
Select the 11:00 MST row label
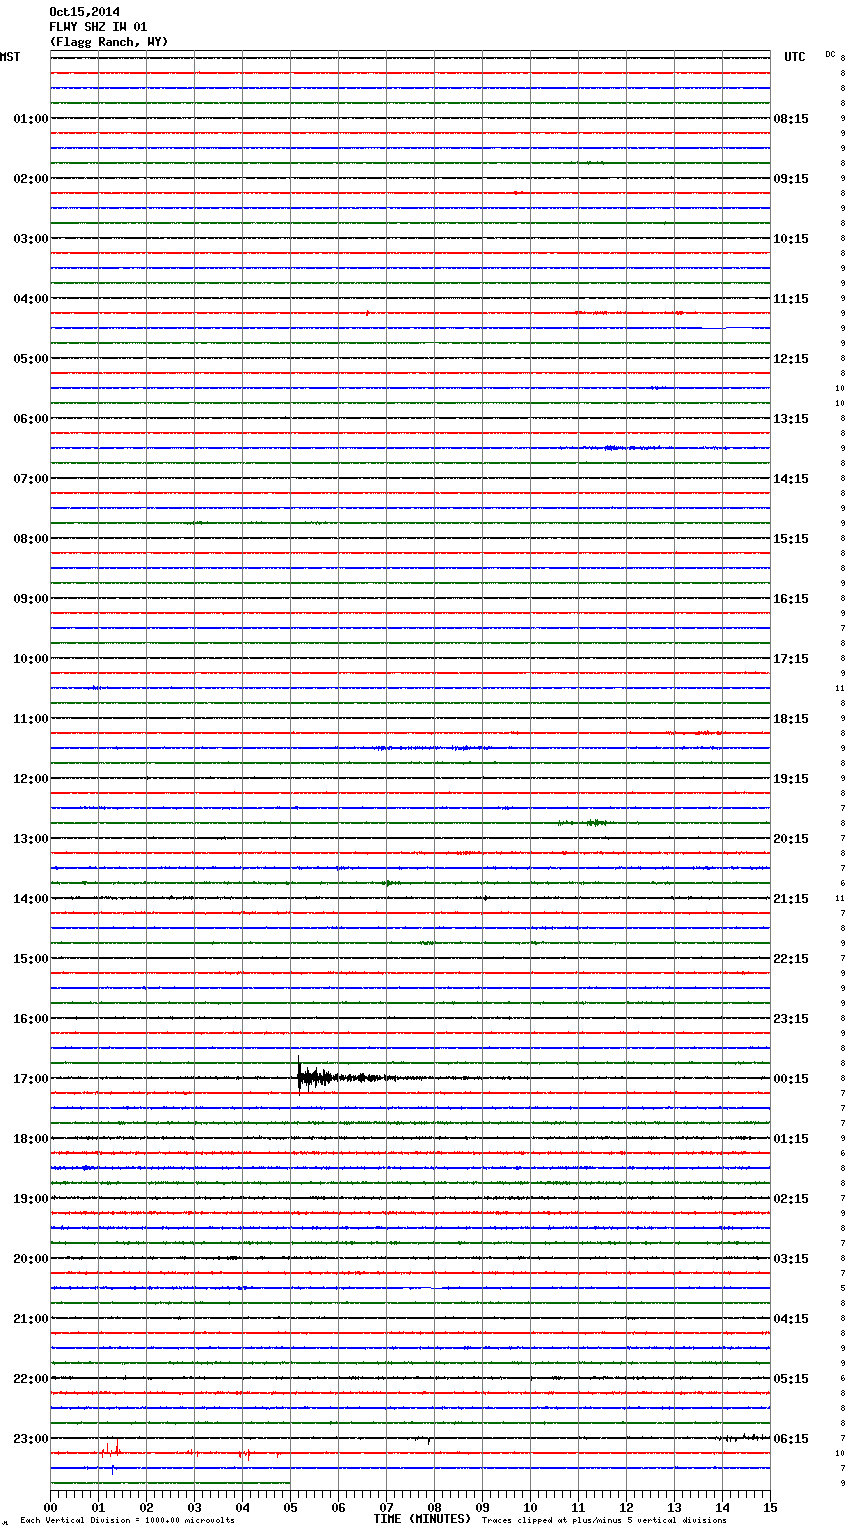[x=31, y=719]
